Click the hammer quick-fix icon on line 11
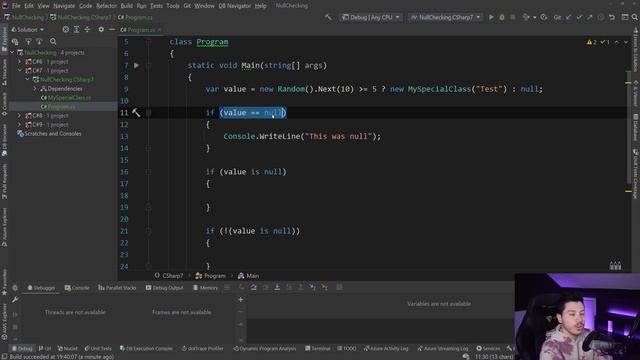 tap(136, 113)
